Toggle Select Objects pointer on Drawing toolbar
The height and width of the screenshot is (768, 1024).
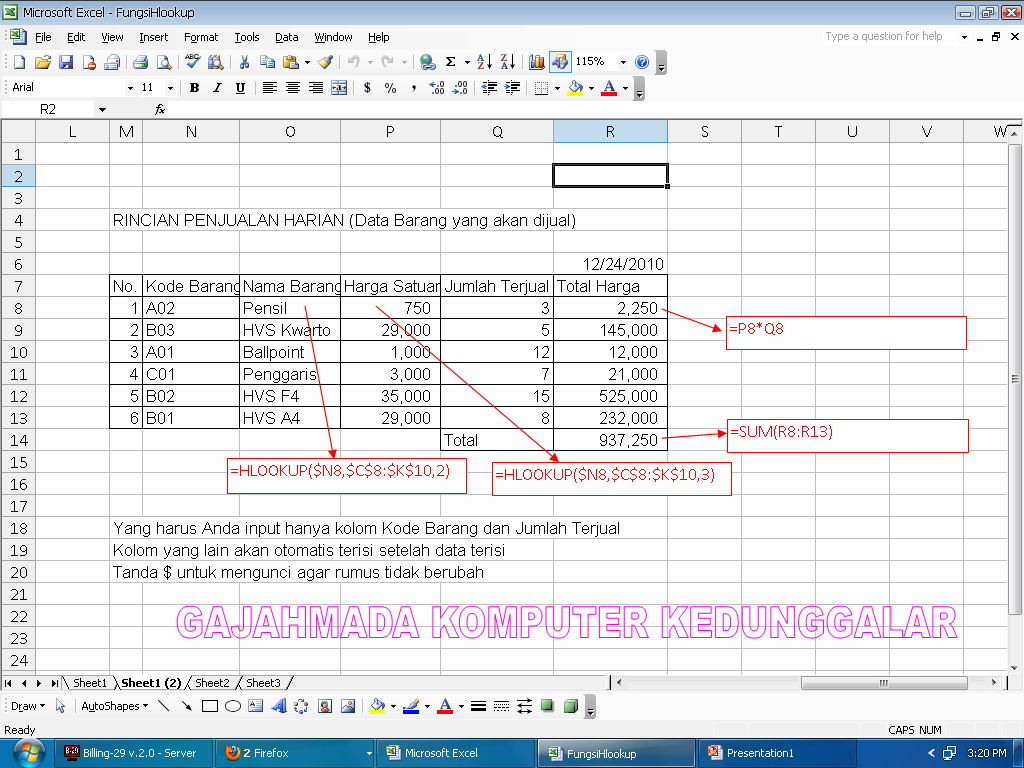point(60,706)
